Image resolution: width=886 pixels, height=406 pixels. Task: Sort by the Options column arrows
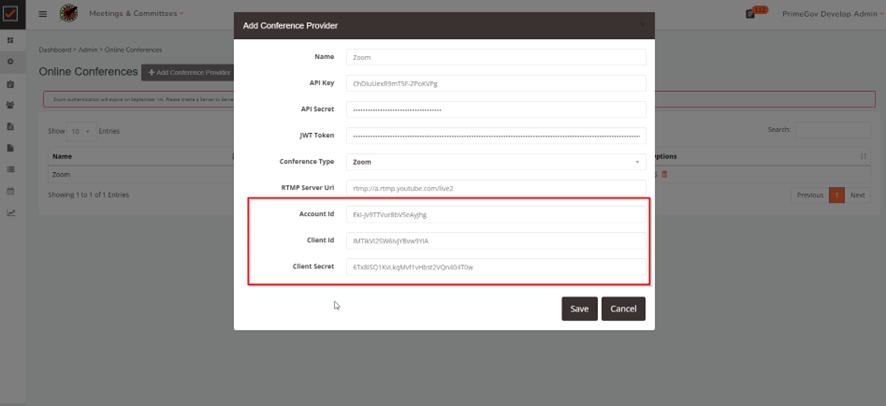[863, 156]
